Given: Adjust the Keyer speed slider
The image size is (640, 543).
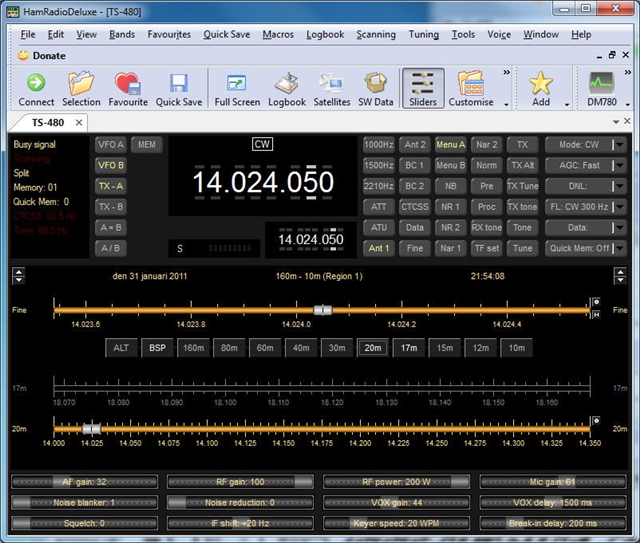Looking at the screenshot, I should pos(396,523).
